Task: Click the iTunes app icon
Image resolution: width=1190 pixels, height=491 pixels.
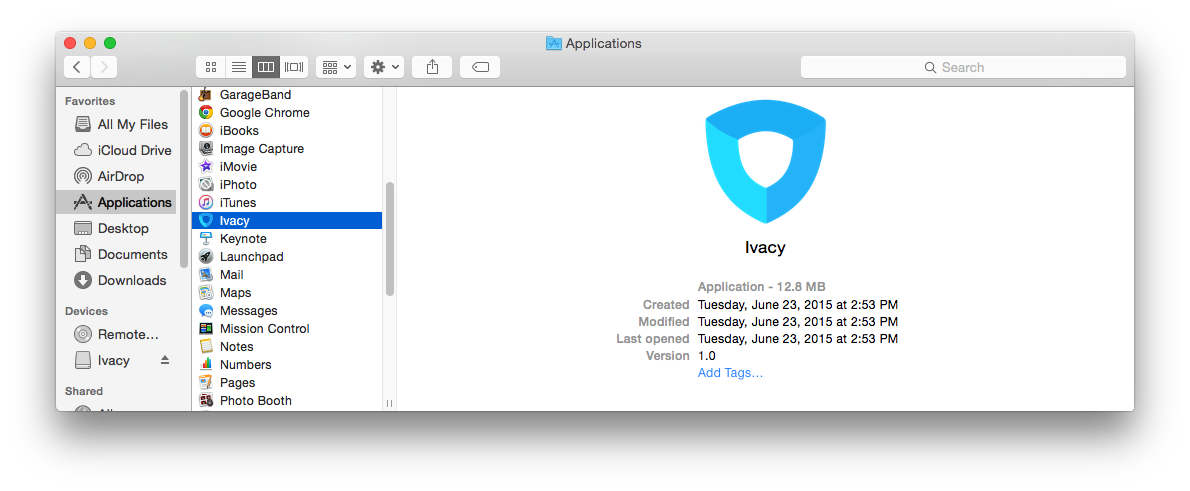Action: point(206,203)
